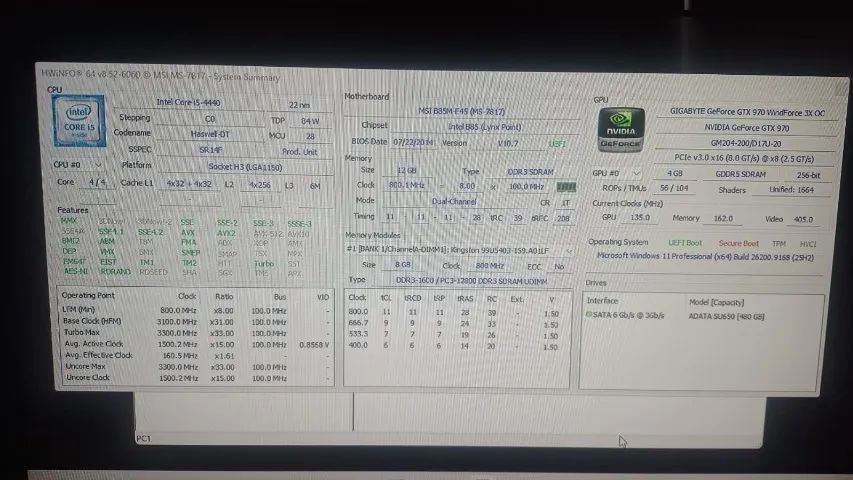Viewport: 853px width, 480px height.
Task: Click the MSI B85M-E45 (MS-7817) motherboard field
Action: [461, 111]
